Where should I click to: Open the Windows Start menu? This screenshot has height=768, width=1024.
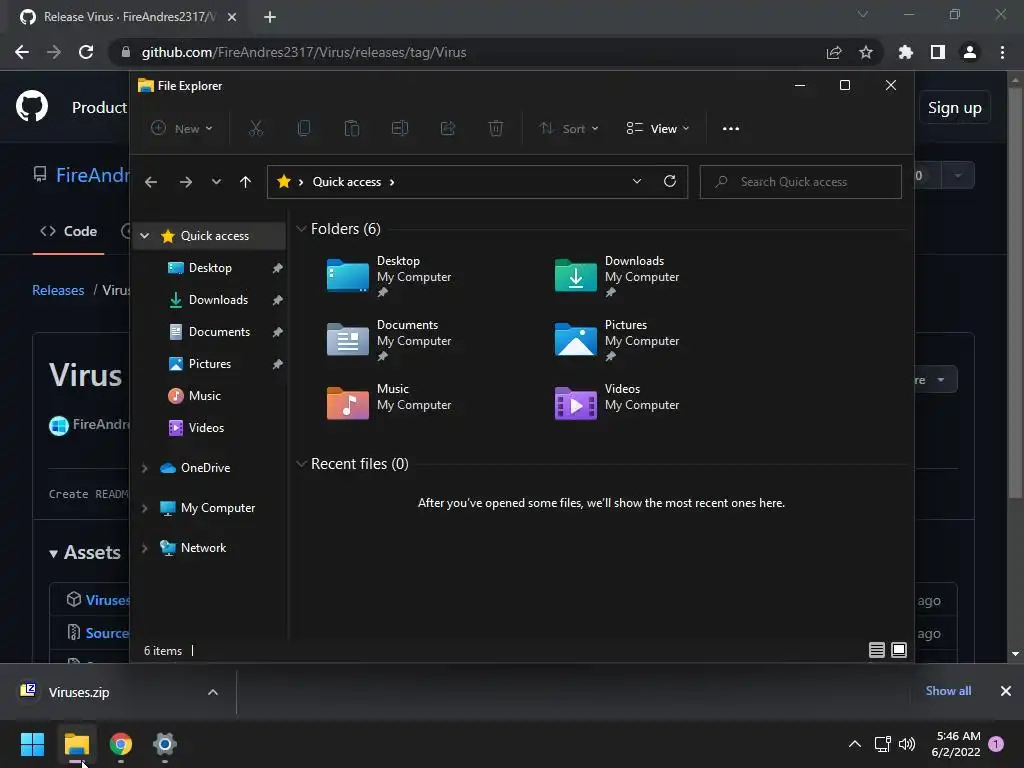coord(32,744)
